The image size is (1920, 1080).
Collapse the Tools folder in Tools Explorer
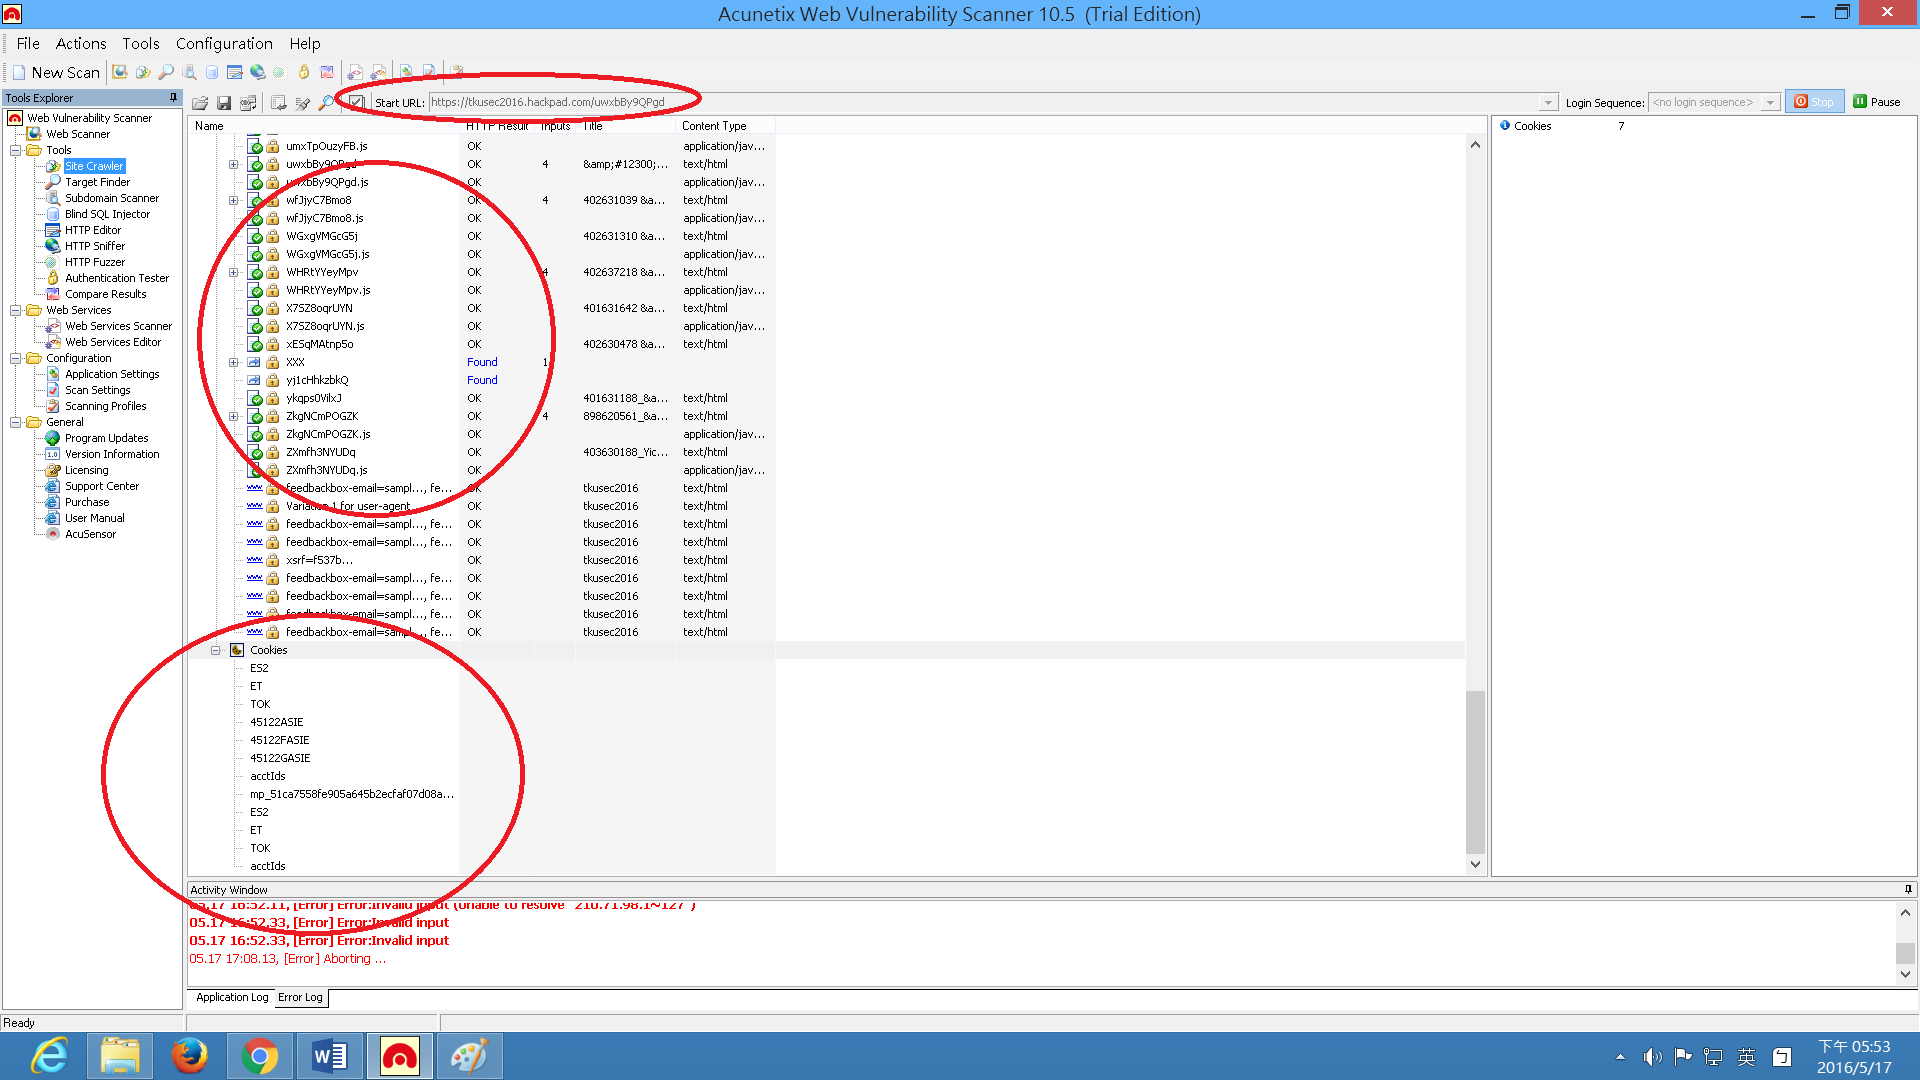click(15, 150)
